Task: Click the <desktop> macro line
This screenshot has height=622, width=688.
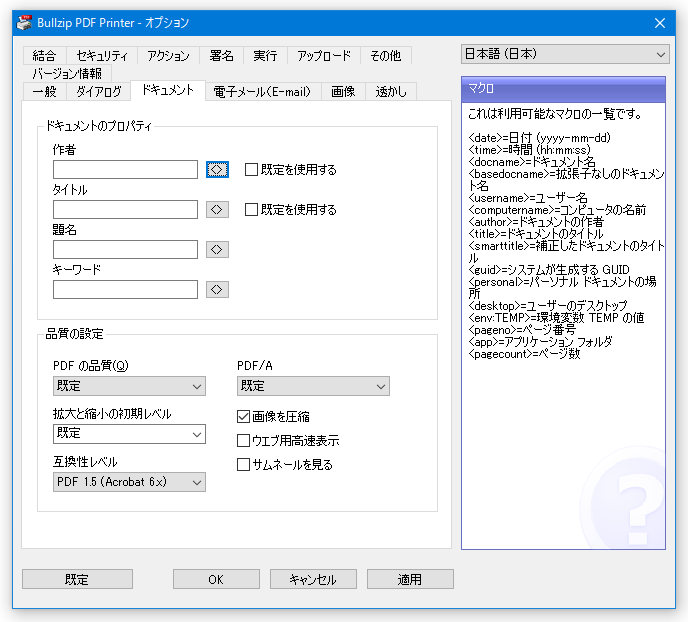Action: 548,306
